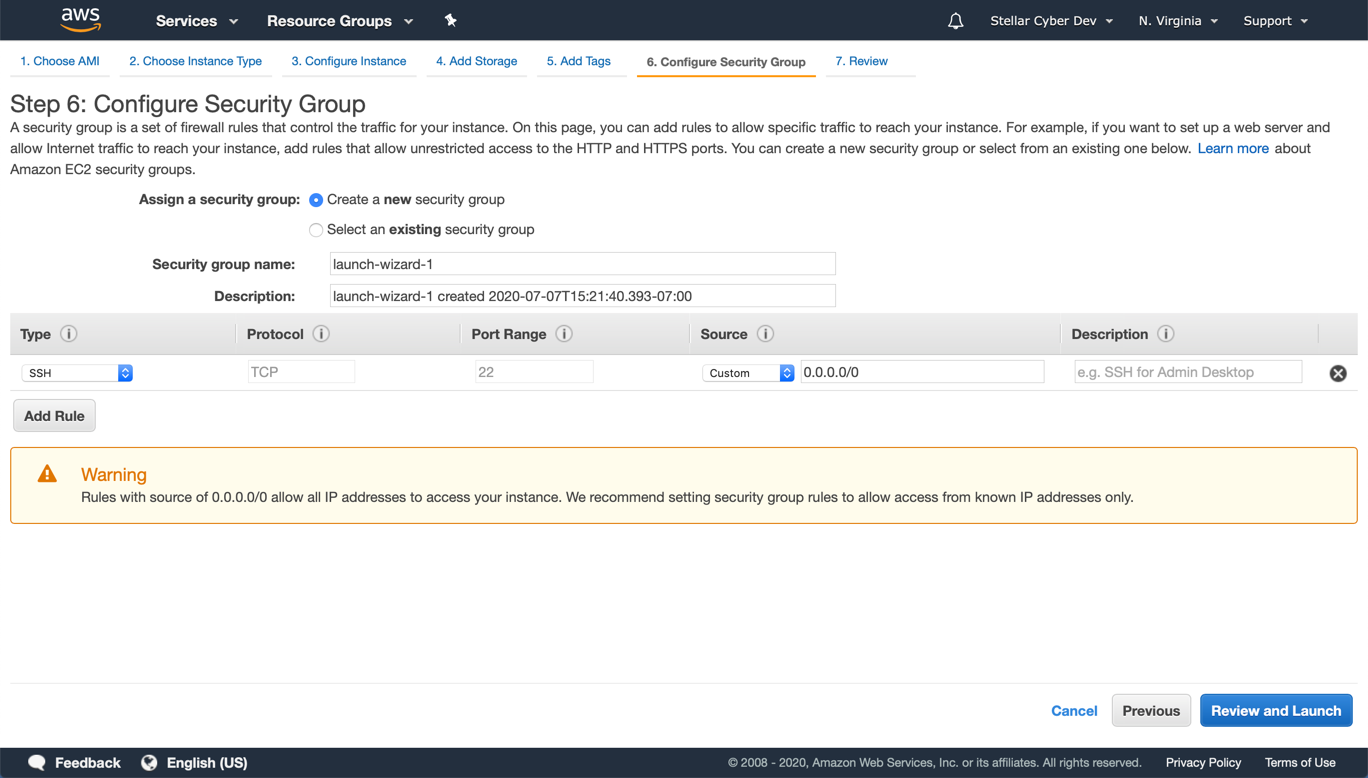Choose Select an existing security group
1368x778 pixels.
coord(316,230)
